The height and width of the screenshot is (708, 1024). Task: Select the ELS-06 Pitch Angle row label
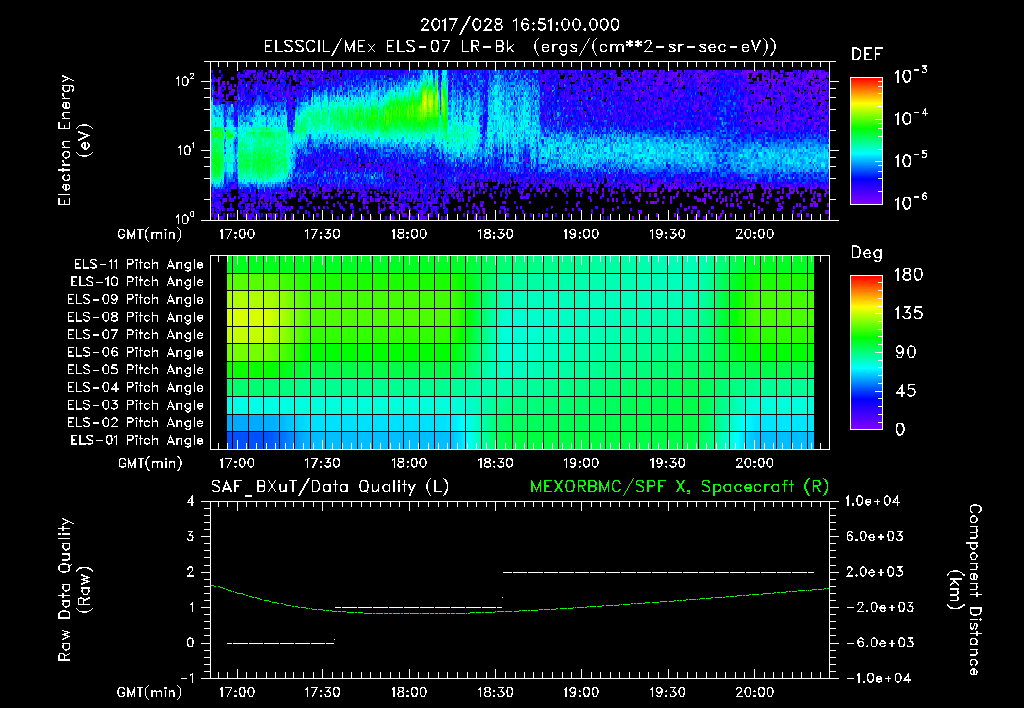tap(136, 353)
